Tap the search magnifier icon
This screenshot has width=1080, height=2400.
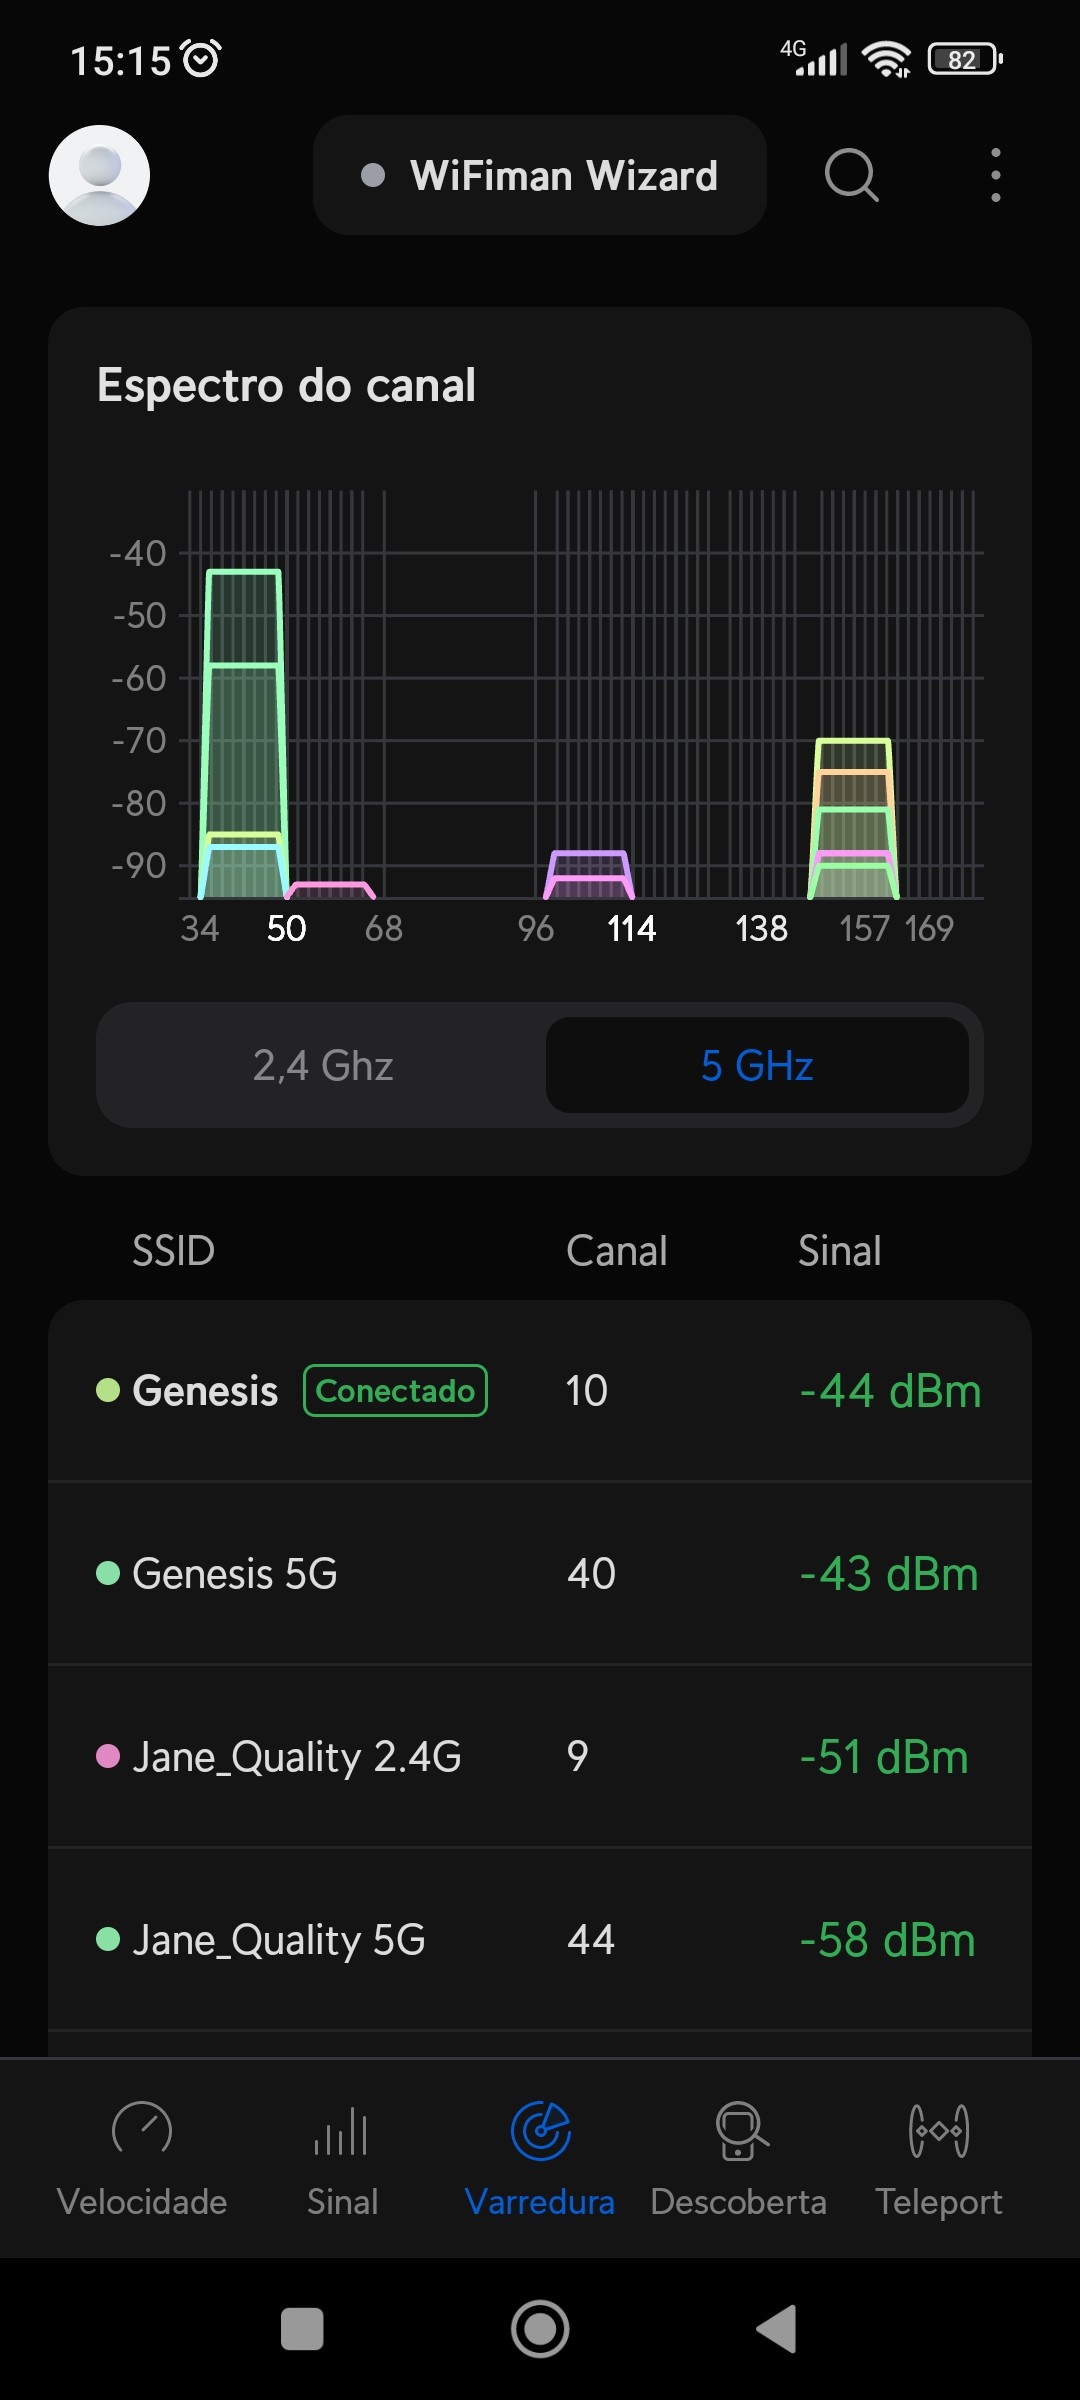point(851,175)
